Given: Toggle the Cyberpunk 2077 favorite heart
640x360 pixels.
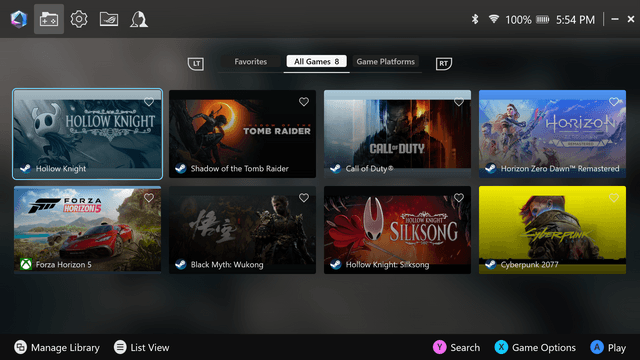Looking at the screenshot, I should point(614,198).
